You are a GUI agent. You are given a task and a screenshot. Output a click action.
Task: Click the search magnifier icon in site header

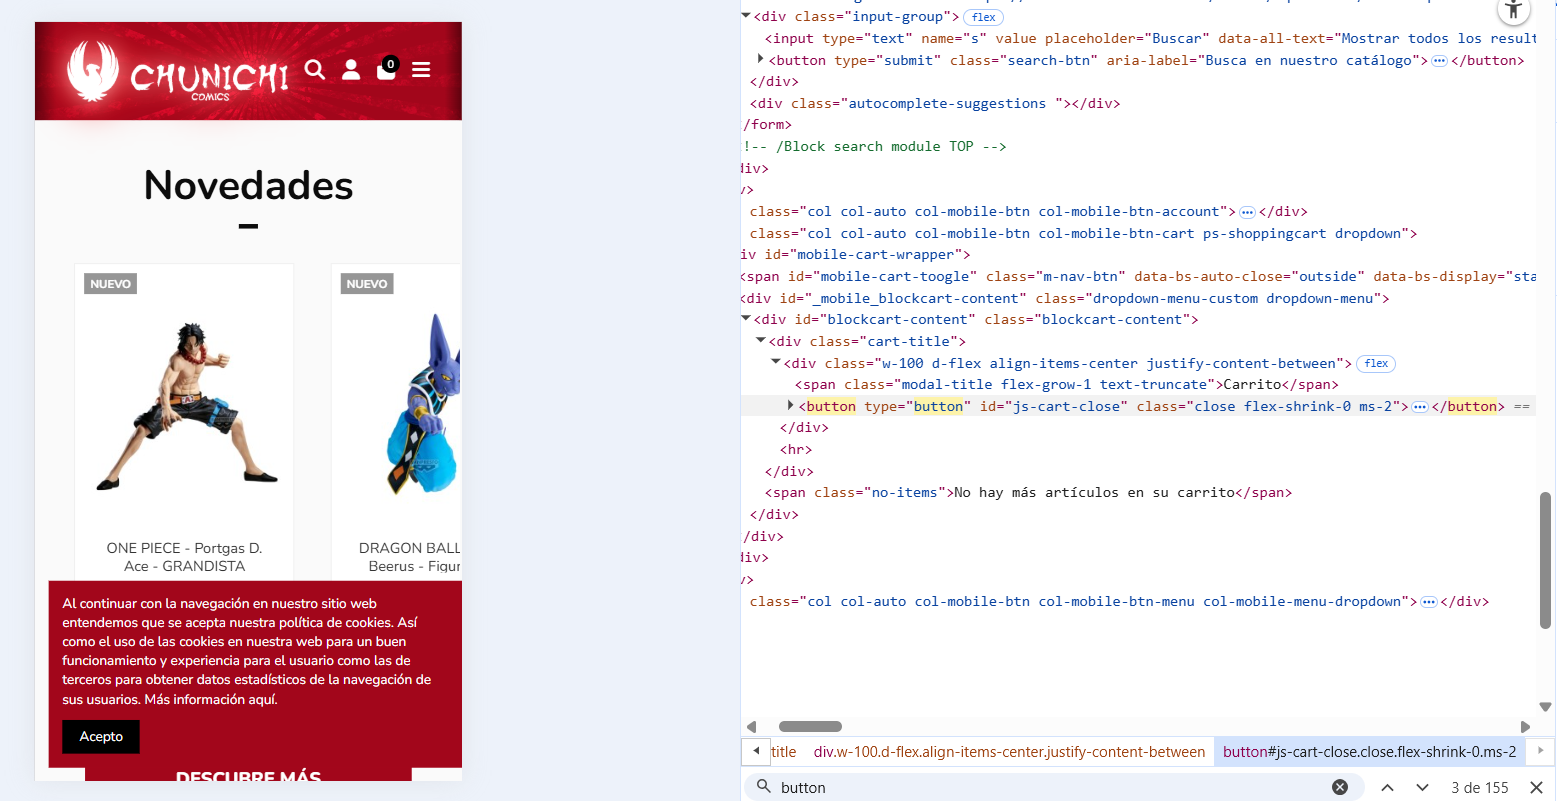coord(315,69)
